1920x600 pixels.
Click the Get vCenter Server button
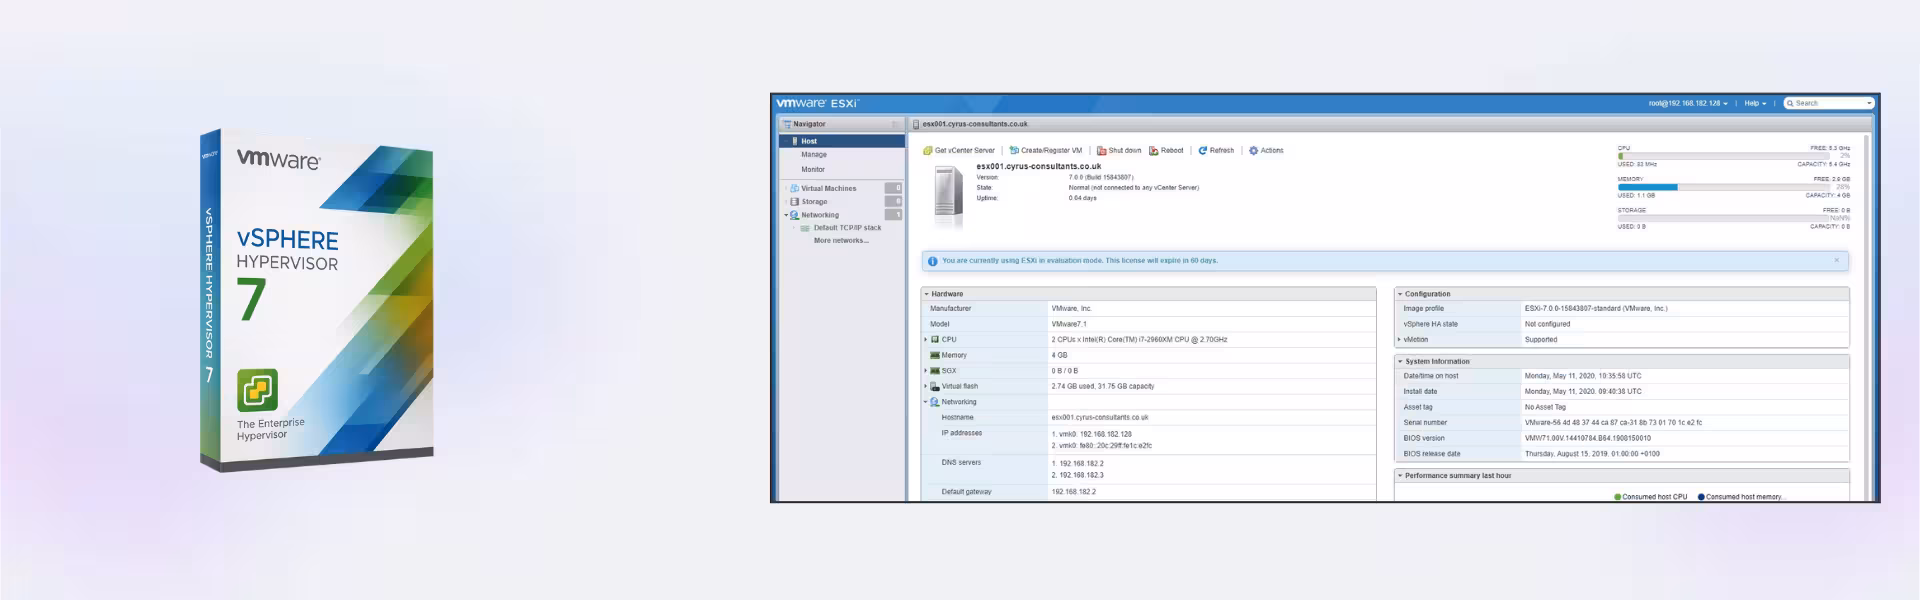pyautogui.click(x=959, y=151)
